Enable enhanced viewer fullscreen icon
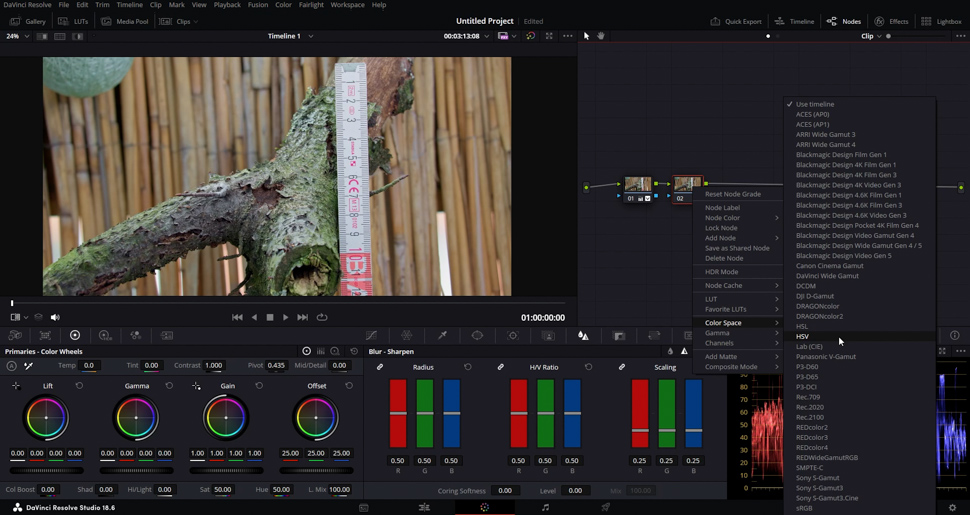 [x=549, y=36]
